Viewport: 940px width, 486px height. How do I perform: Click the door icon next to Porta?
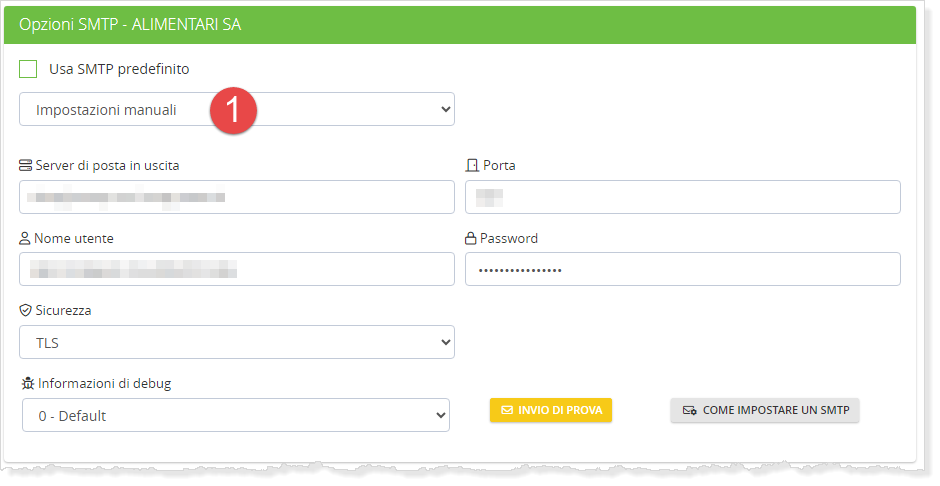pos(473,165)
